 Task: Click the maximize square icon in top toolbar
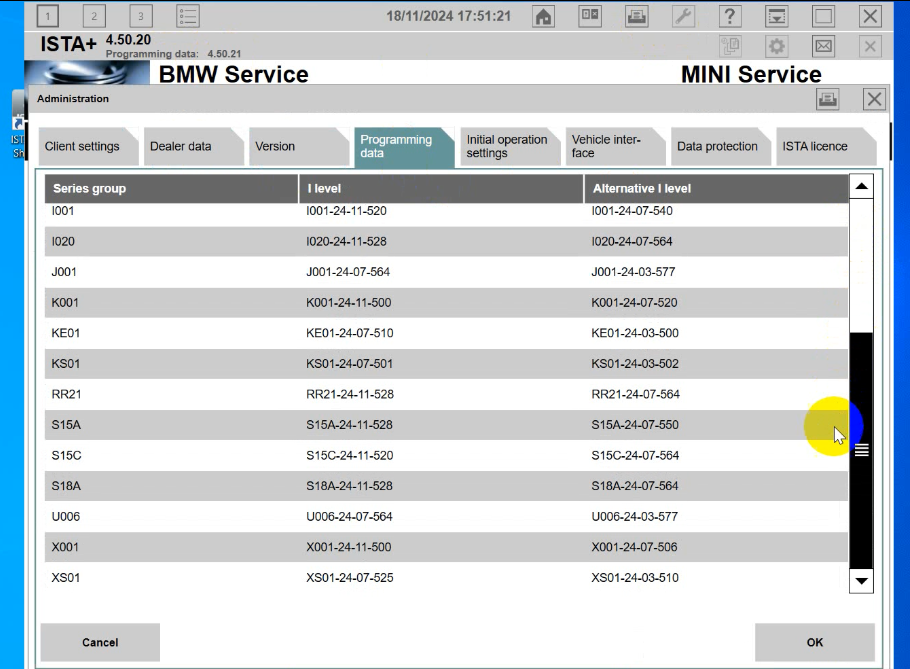(x=824, y=16)
